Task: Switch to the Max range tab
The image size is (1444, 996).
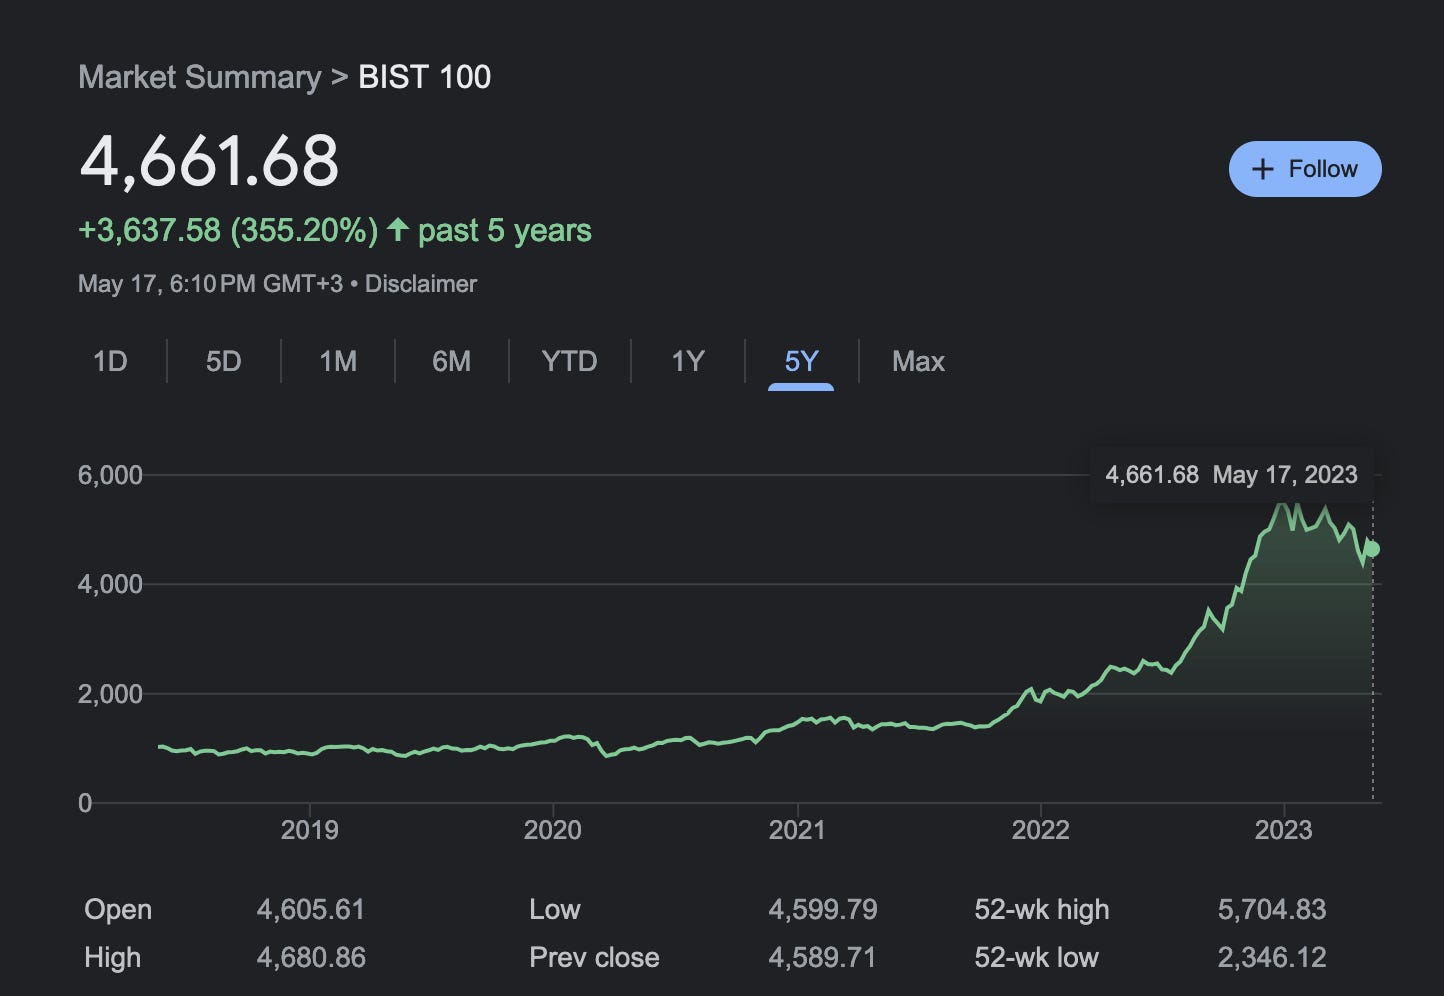Action: 918,361
